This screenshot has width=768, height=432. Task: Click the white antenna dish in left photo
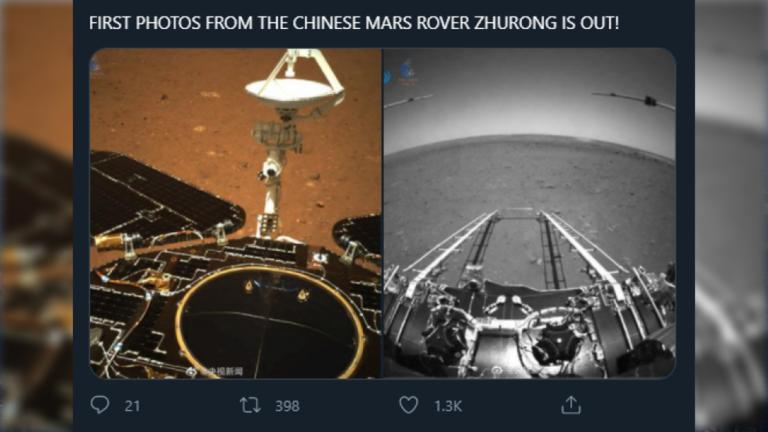point(294,92)
